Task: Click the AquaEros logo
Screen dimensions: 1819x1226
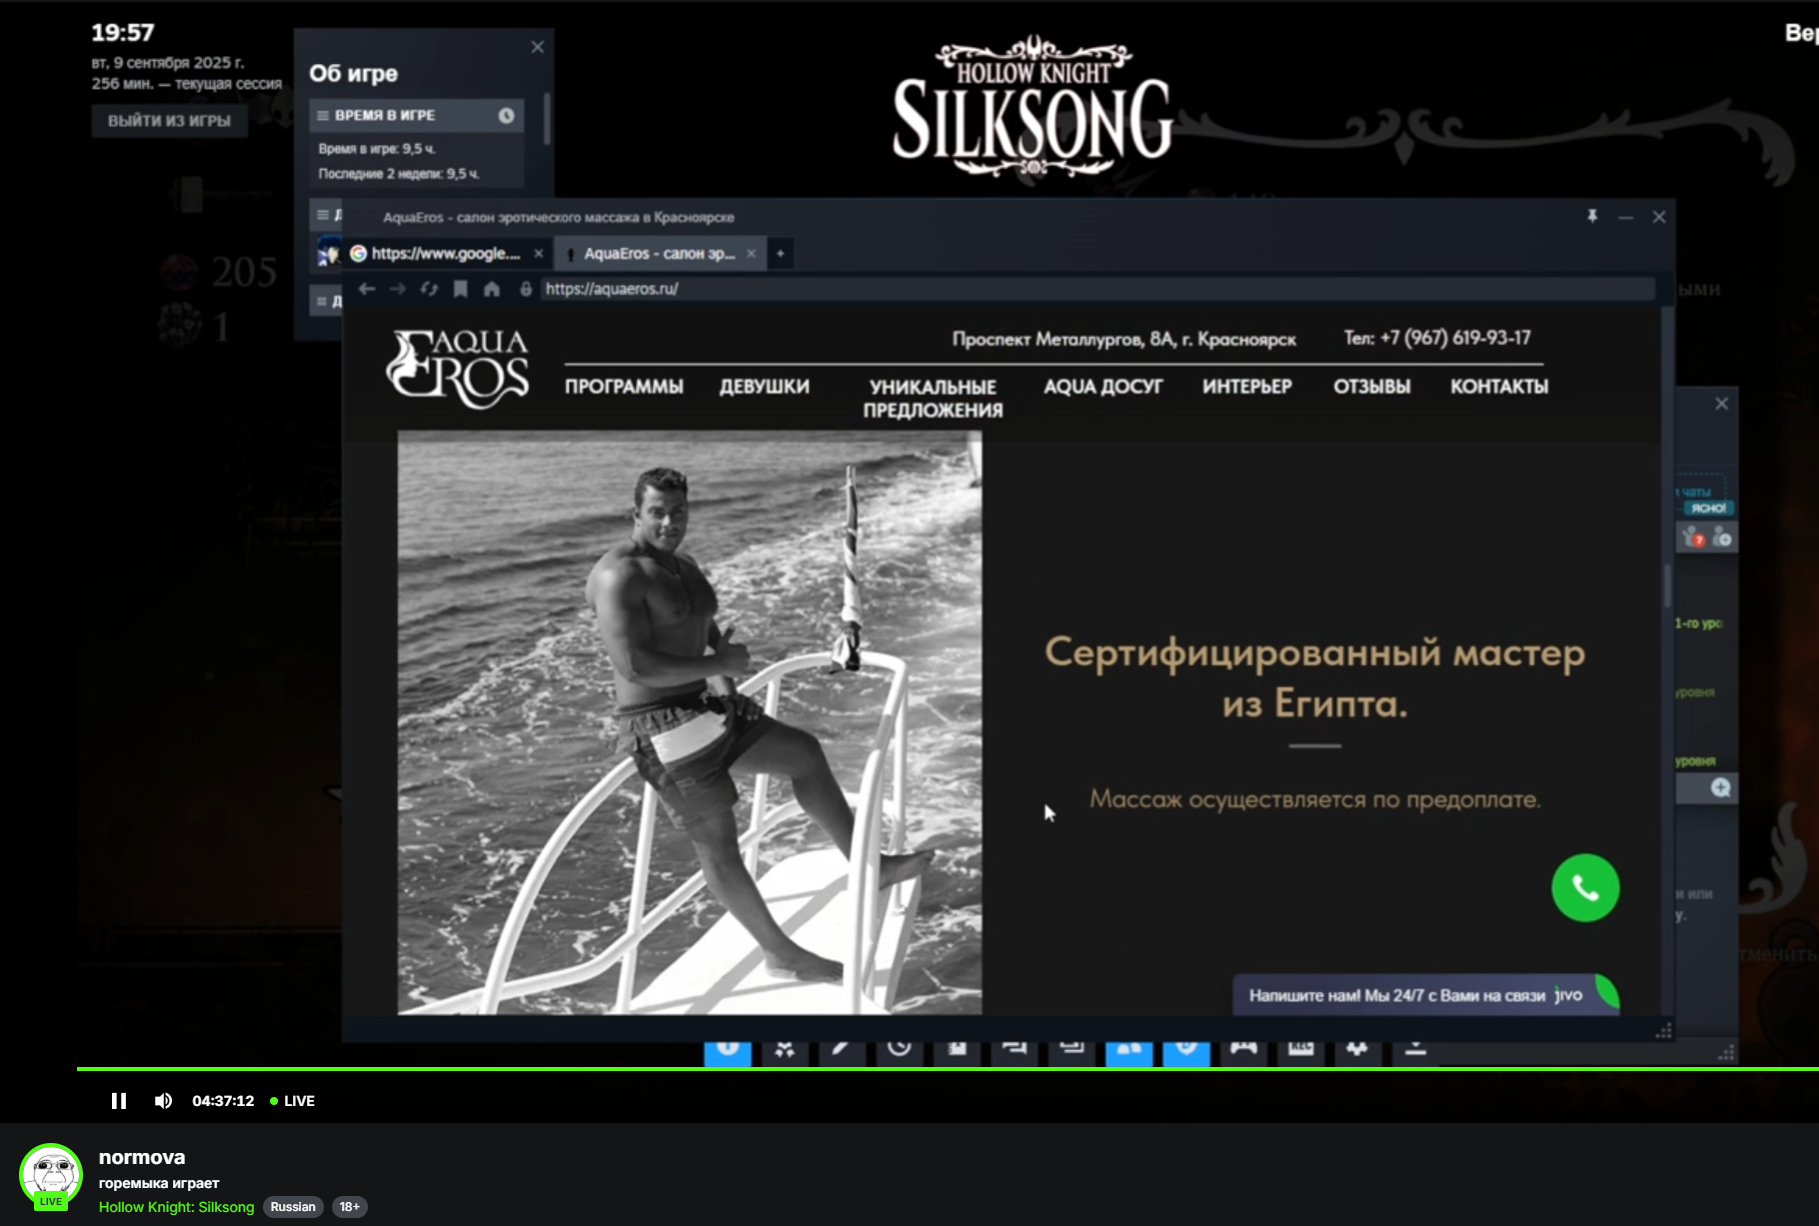Action: tap(458, 369)
